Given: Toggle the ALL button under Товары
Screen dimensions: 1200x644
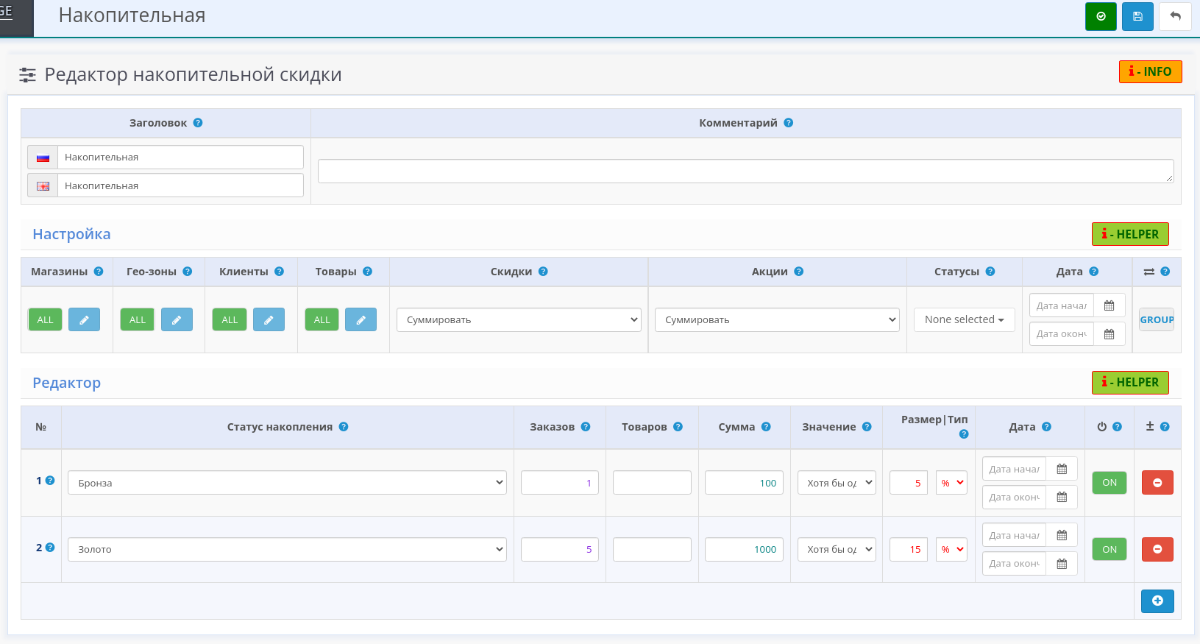Looking at the screenshot, I should point(322,319).
